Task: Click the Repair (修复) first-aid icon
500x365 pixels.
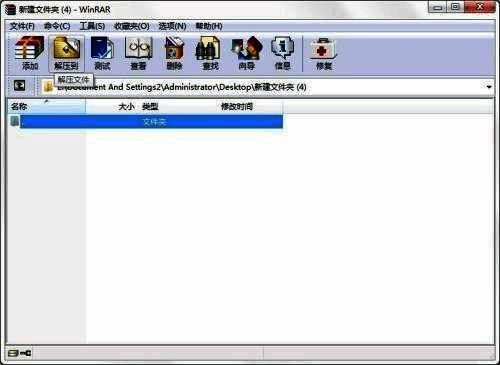Action: click(x=323, y=53)
